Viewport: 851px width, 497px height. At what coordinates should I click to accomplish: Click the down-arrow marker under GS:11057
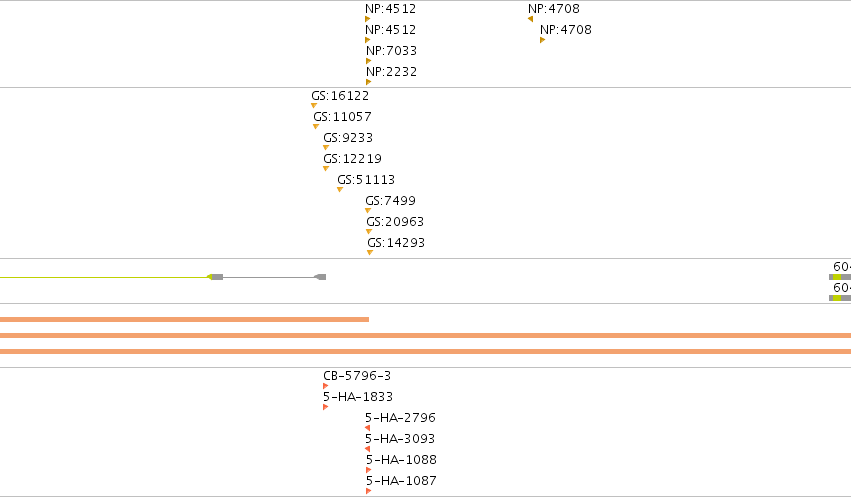click(316, 127)
